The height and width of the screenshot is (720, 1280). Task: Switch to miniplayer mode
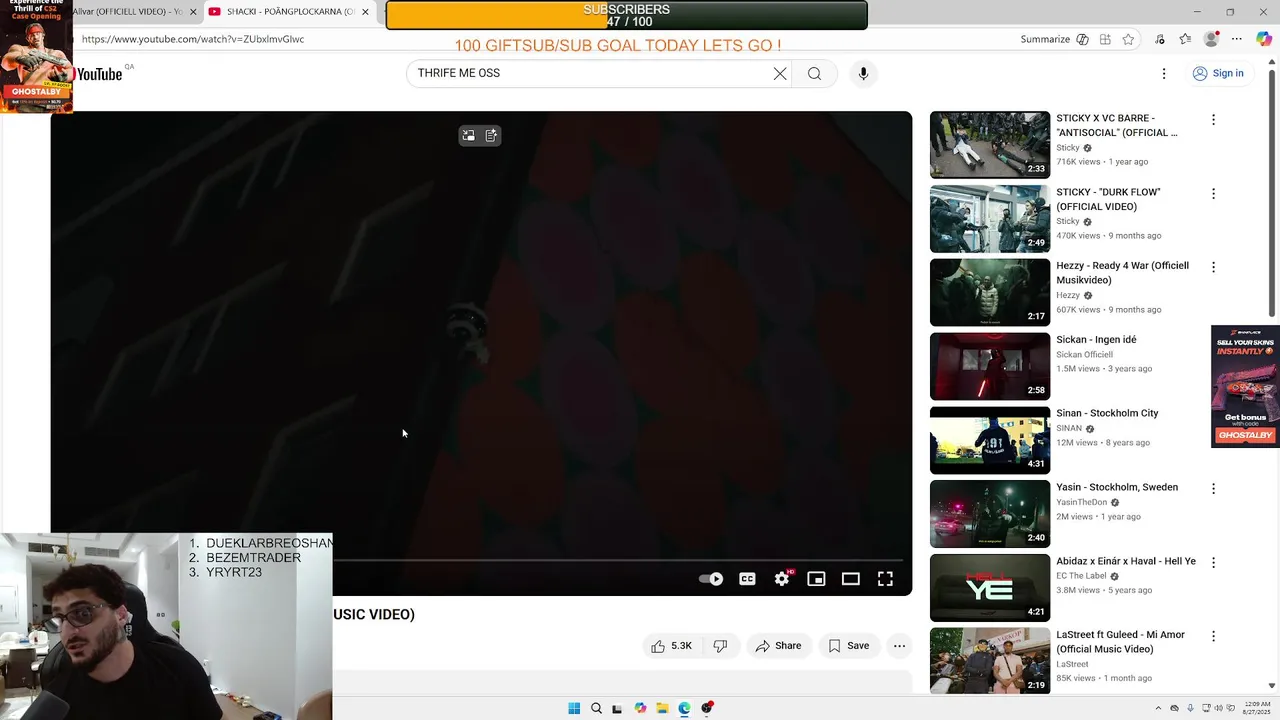816,579
